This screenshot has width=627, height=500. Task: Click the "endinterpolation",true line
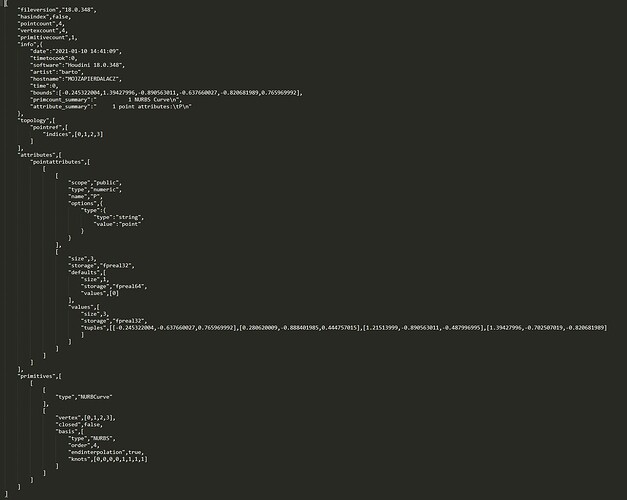[x=106, y=452]
